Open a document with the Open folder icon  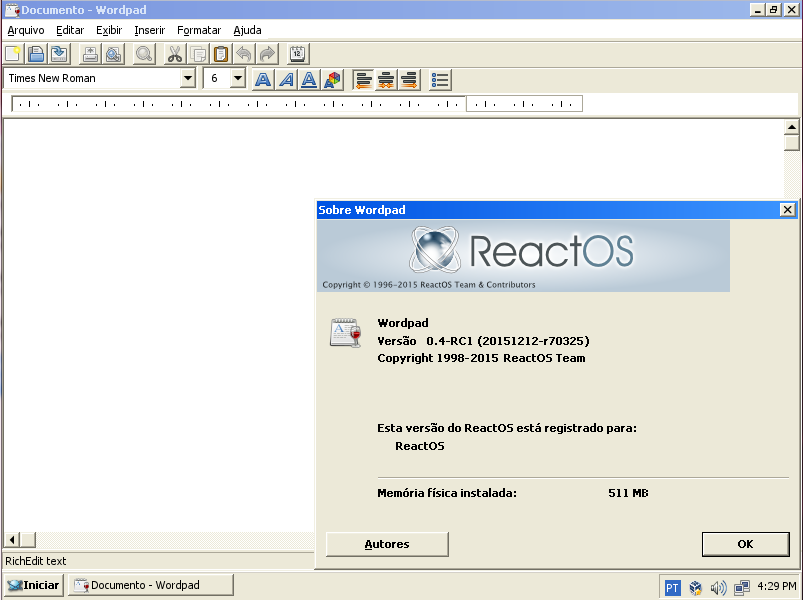35,53
